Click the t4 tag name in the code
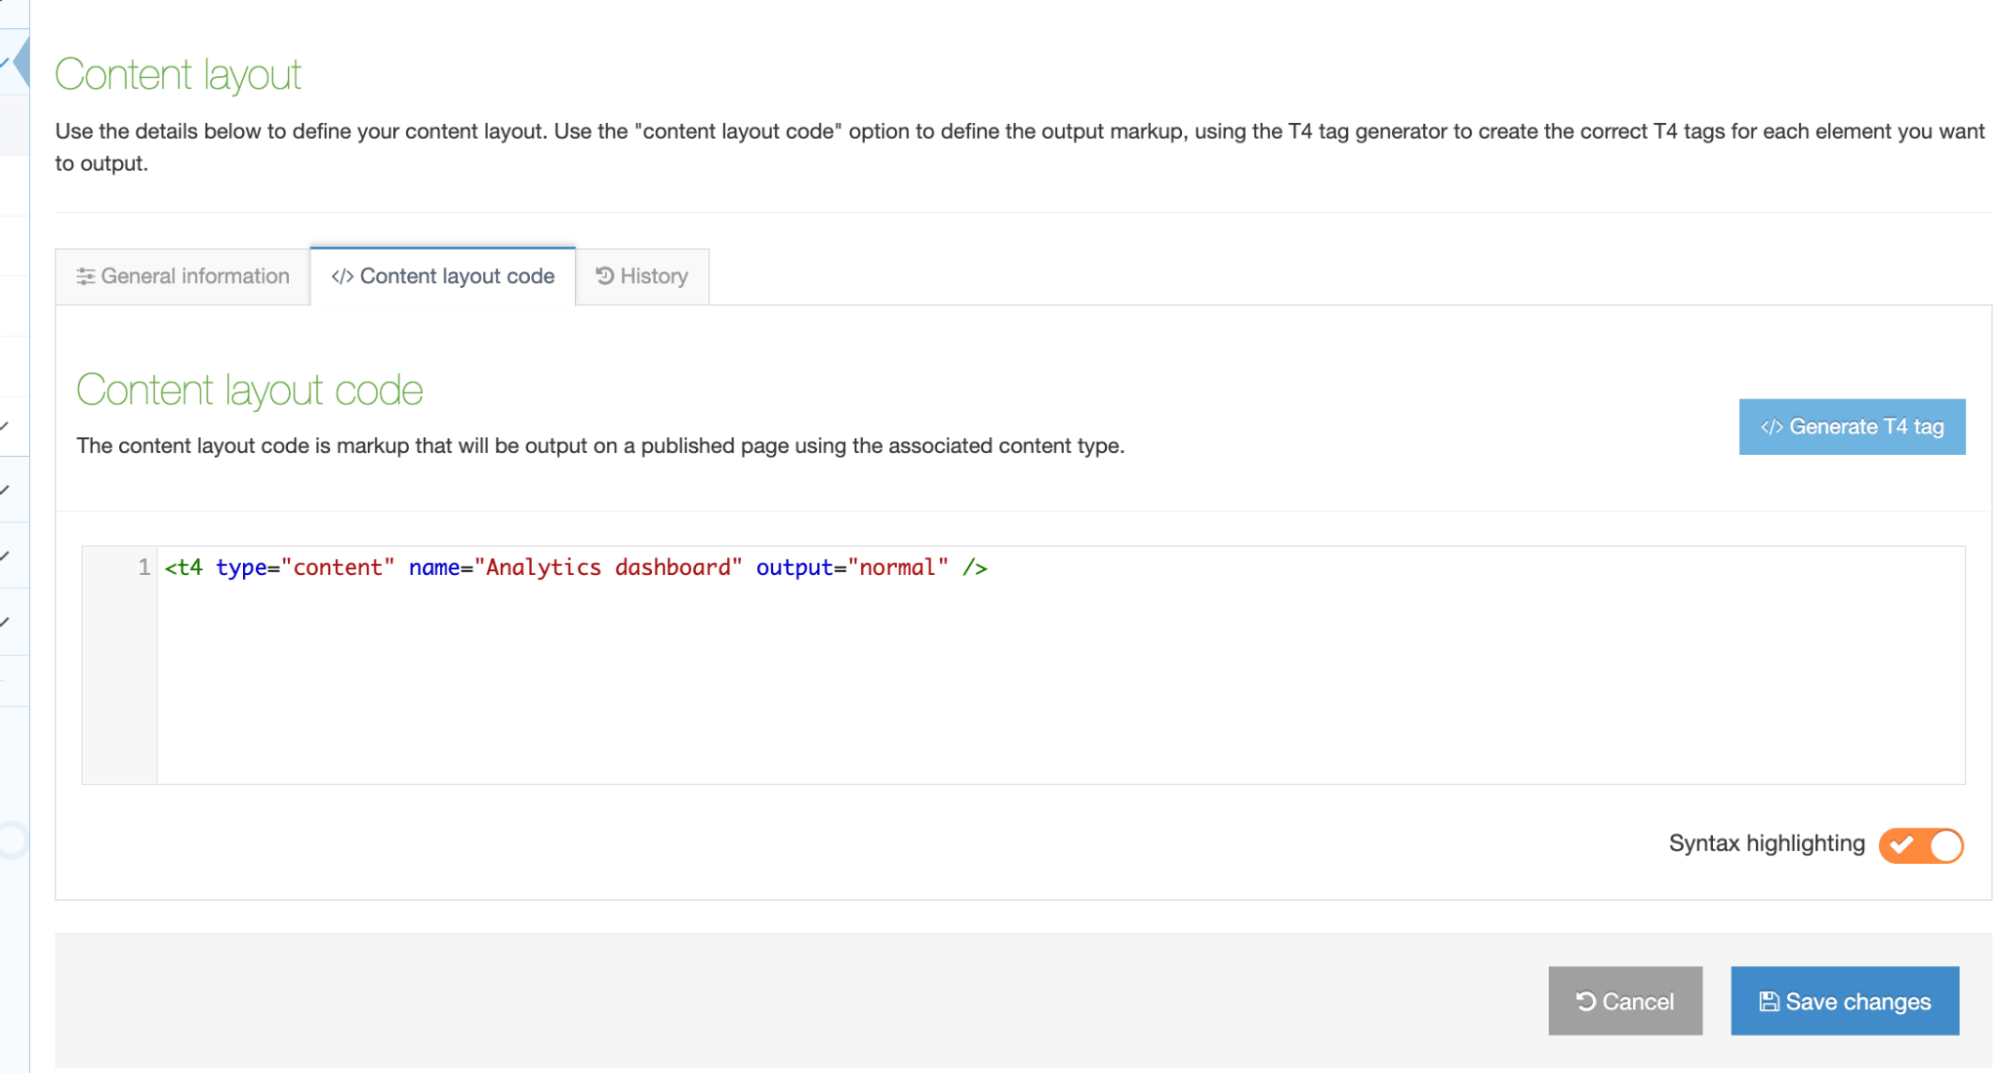Viewport: 1999px width, 1073px height. click(x=189, y=568)
